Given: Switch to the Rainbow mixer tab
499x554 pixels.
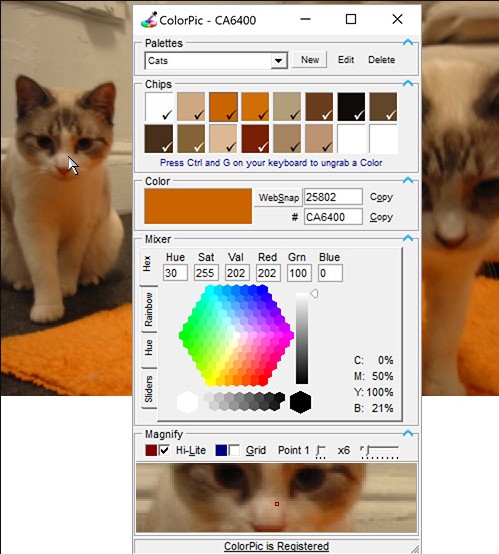Looking at the screenshot, I should (x=149, y=310).
